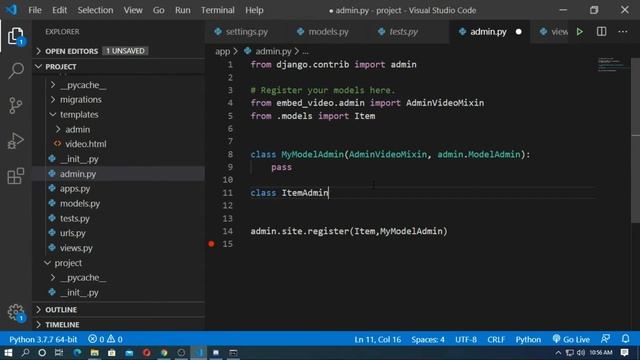Open the Extensions view
Screen dimensions: 640x360
pos(16,176)
